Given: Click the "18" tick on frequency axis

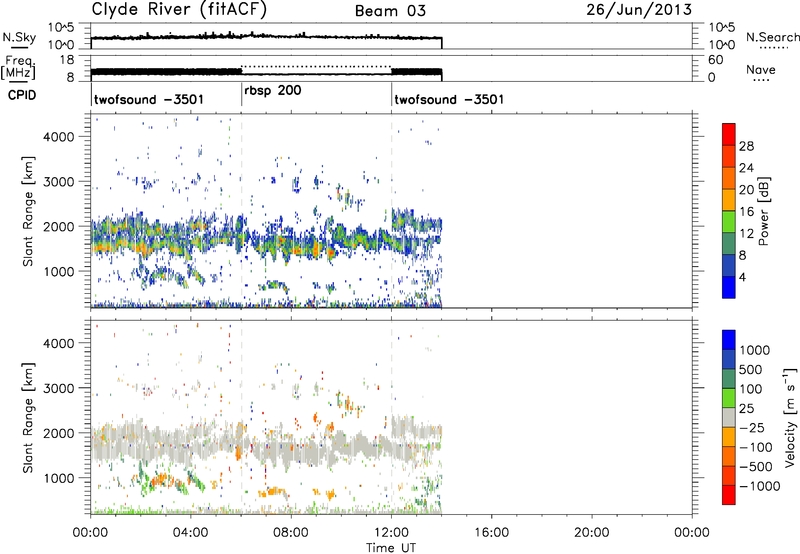Looking at the screenshot, I should (67, 60).
